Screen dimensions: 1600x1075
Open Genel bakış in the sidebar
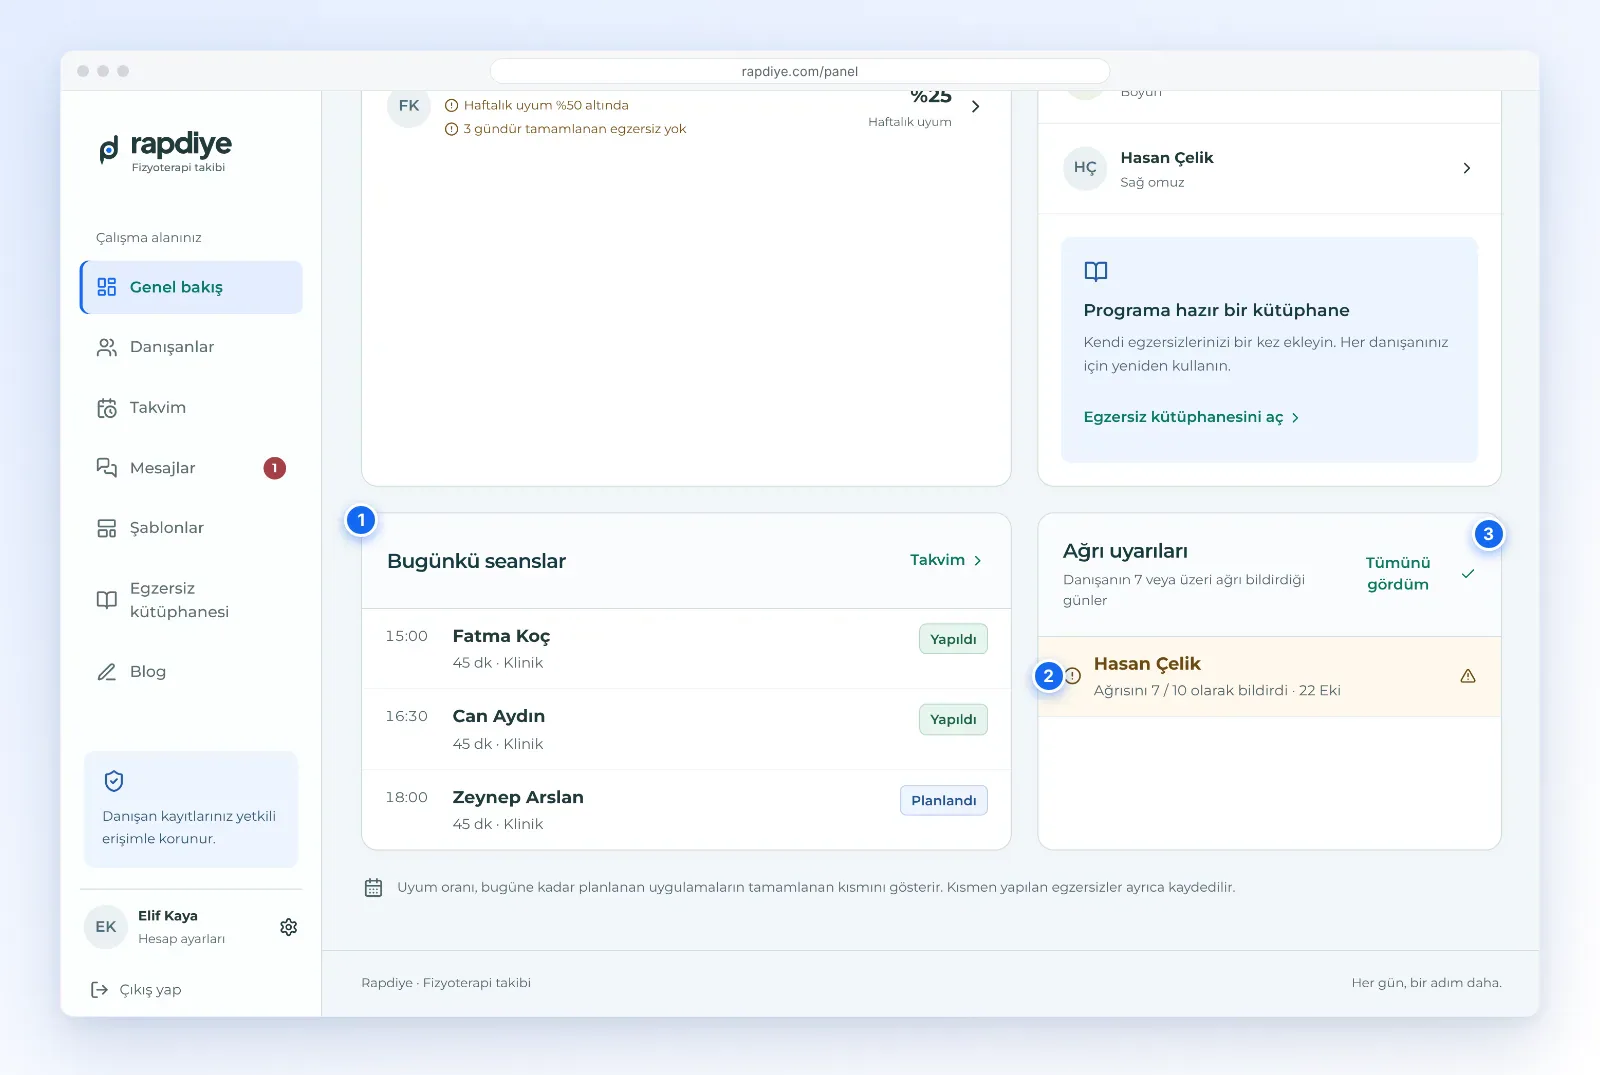191,287
